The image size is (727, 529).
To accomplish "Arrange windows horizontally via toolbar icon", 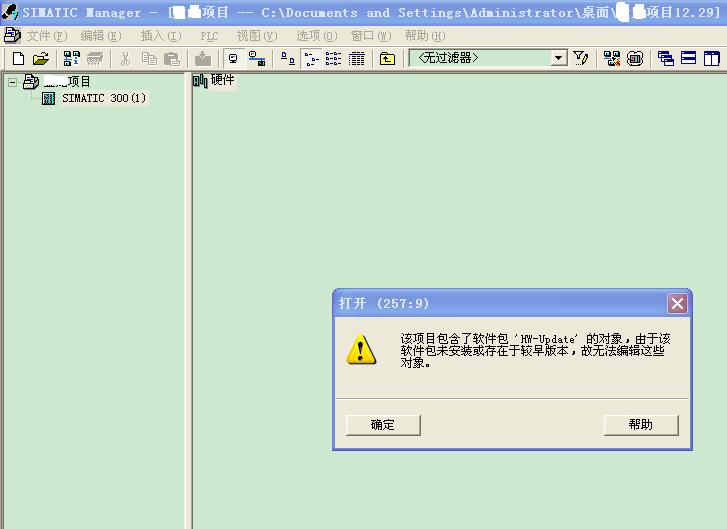I will click(x=689, y=59).
